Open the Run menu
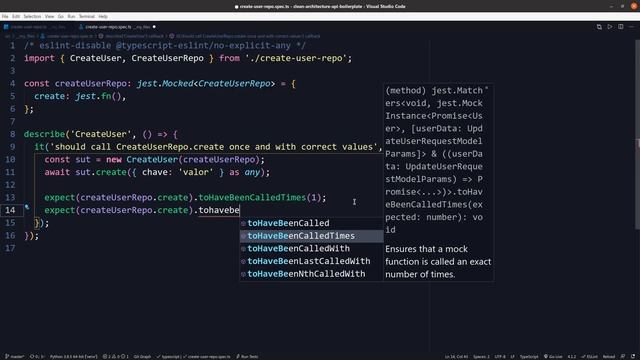The height and width of the screenshot is (360, 640). (x=71, y=16)
